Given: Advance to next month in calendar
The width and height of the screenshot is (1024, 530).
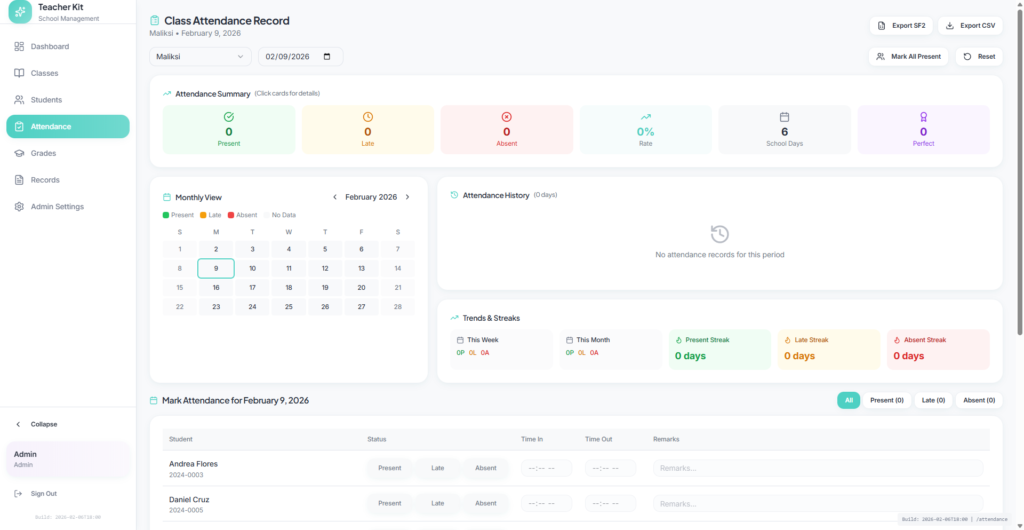Looking at the screenshot, I should 407,197.
